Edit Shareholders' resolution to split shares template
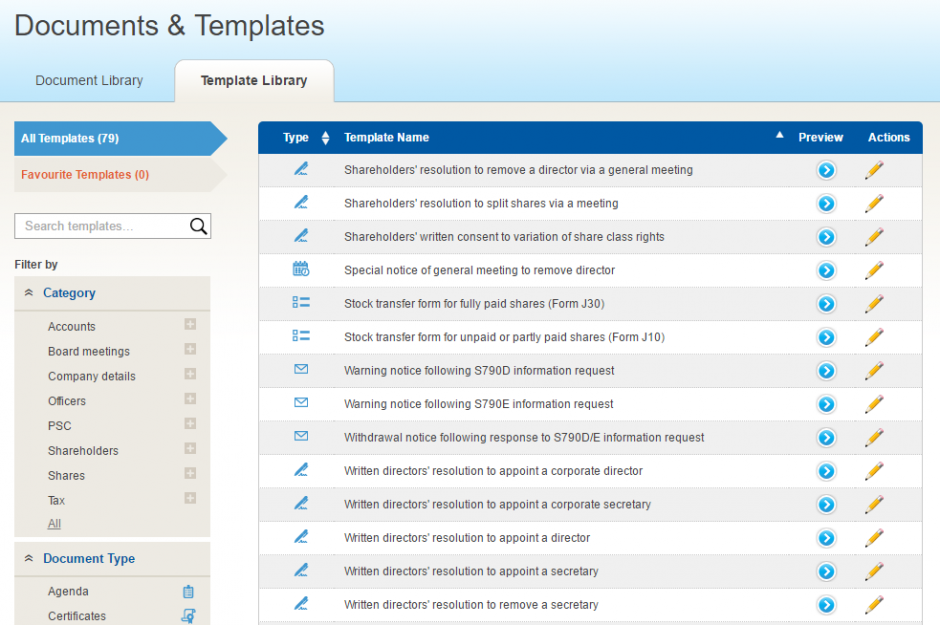The height and width of the screenshot is (625, 940). click(874, 204)
